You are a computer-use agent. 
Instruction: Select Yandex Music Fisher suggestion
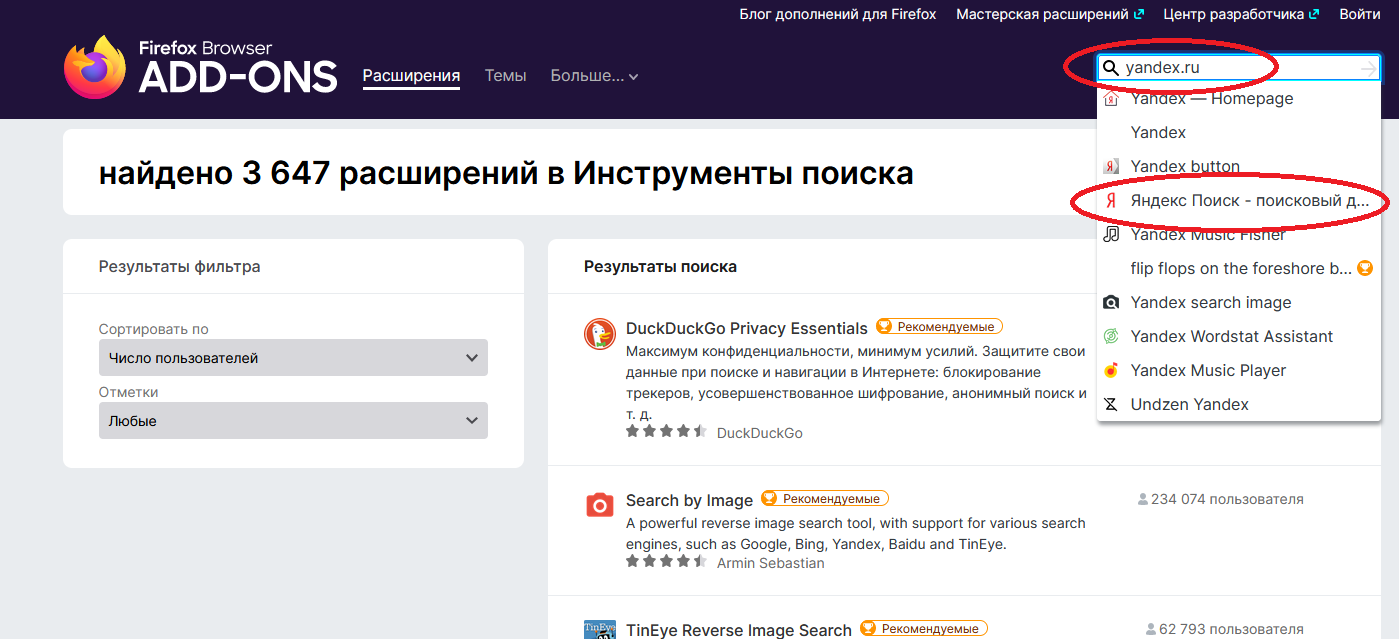pyautogui.click(x=1207, y=234)
